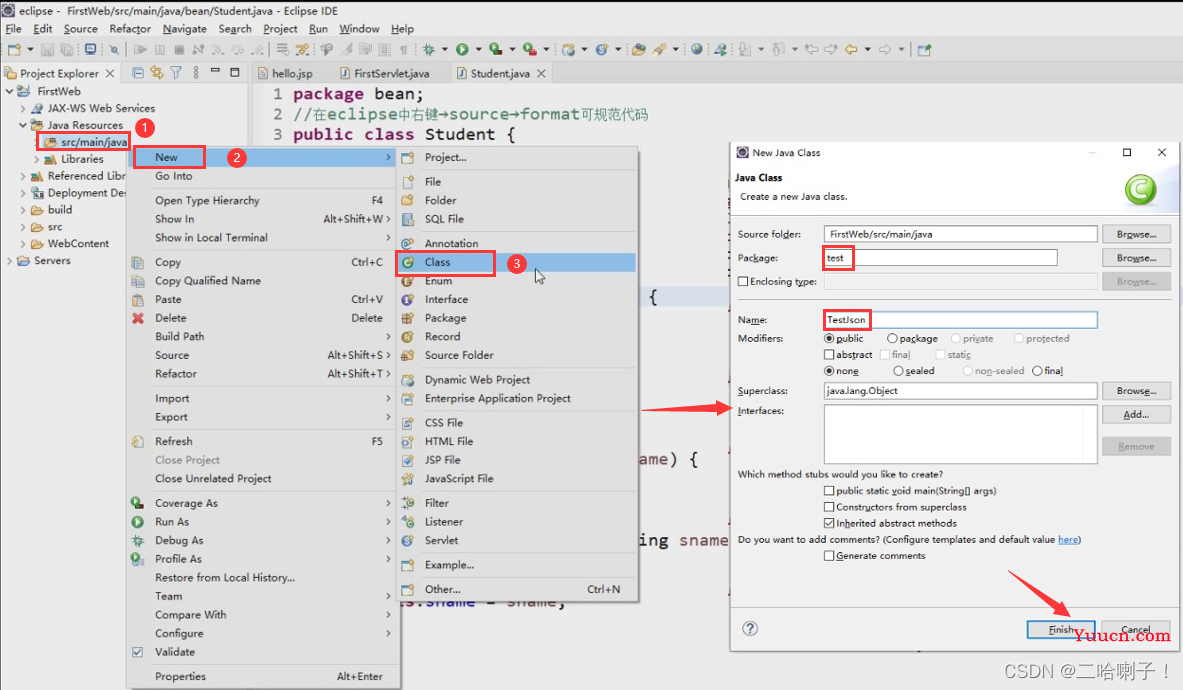The width and height of the screenshot is (1183, 690).
Task: Click the Debug bug icon in toolbar
Action: (x=429, y=49)
